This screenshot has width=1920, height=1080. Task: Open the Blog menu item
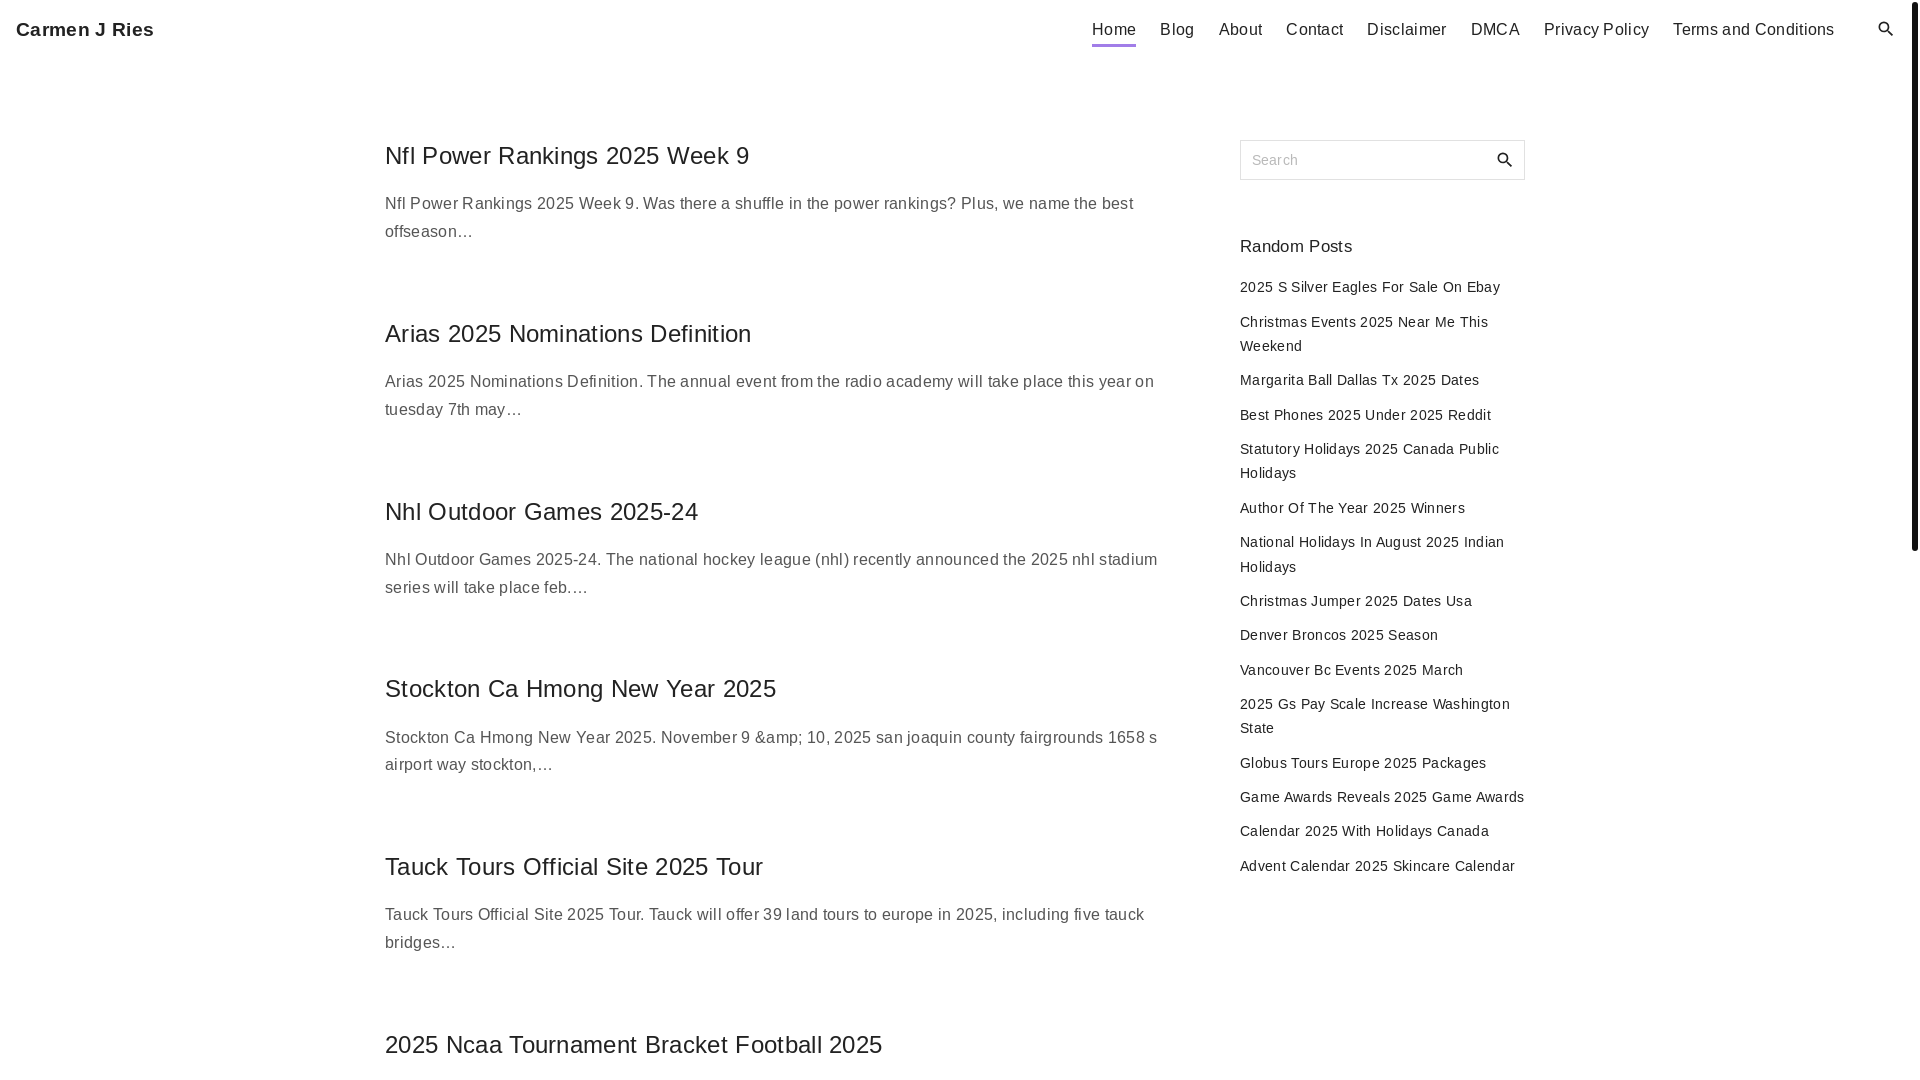[x=1177, y=30]
